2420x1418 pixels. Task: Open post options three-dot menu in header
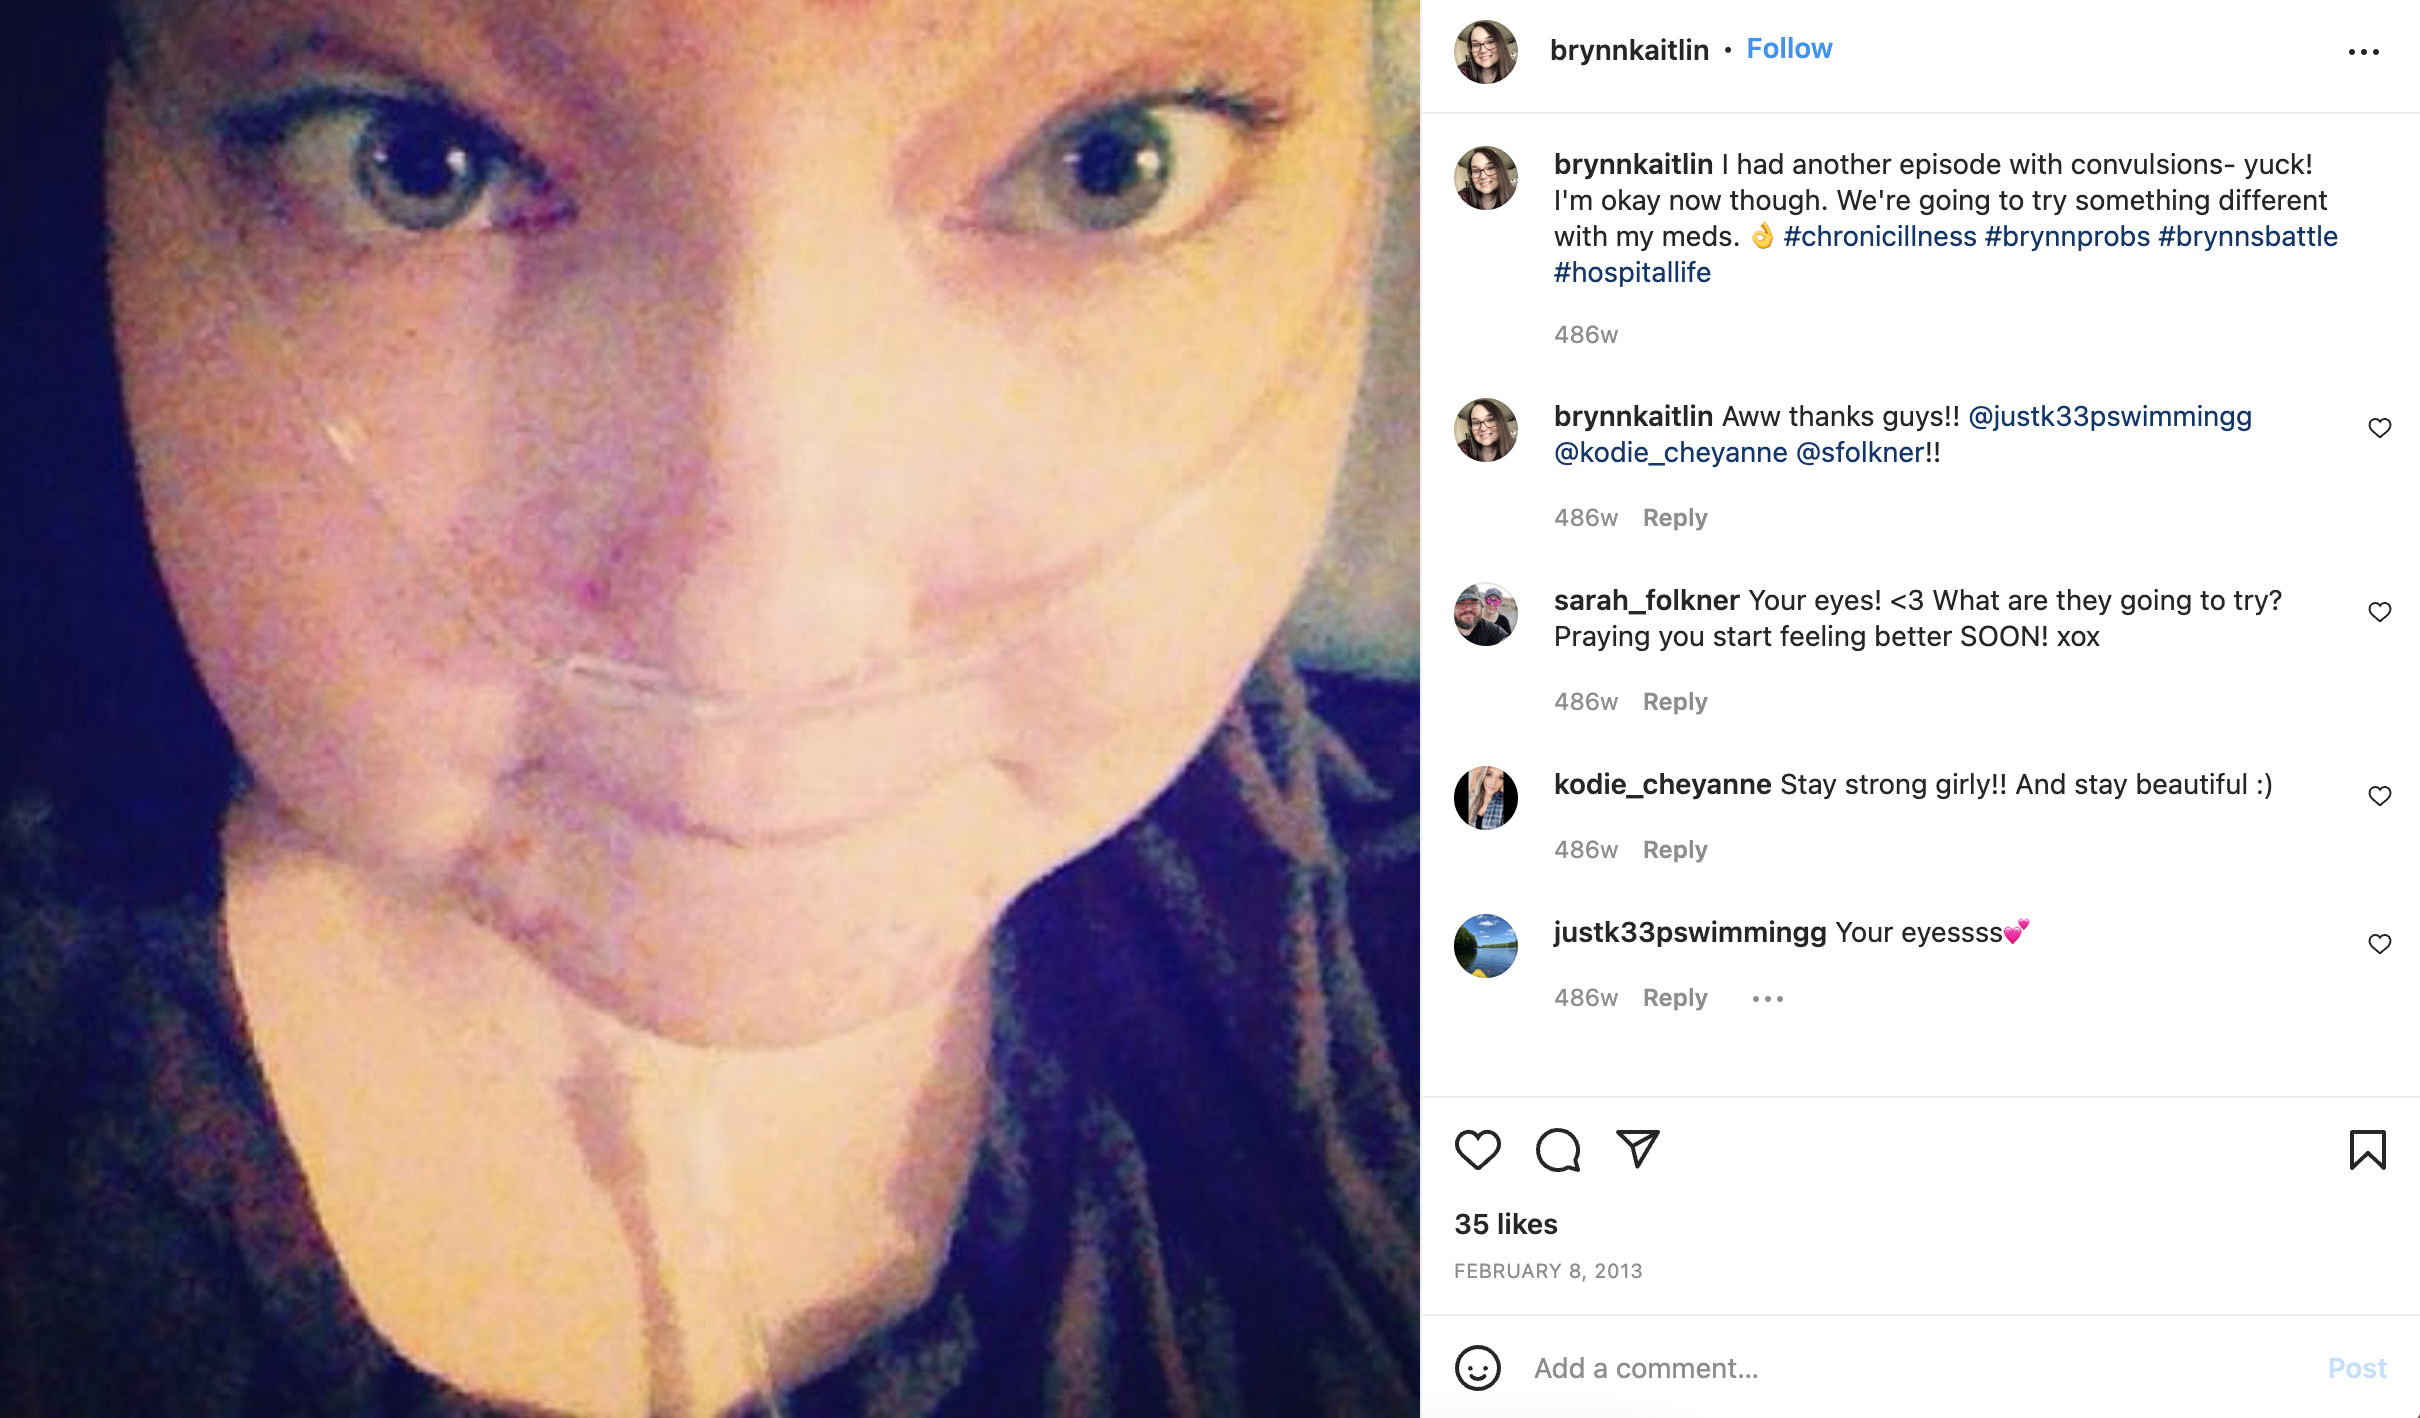coord(2364,52)
